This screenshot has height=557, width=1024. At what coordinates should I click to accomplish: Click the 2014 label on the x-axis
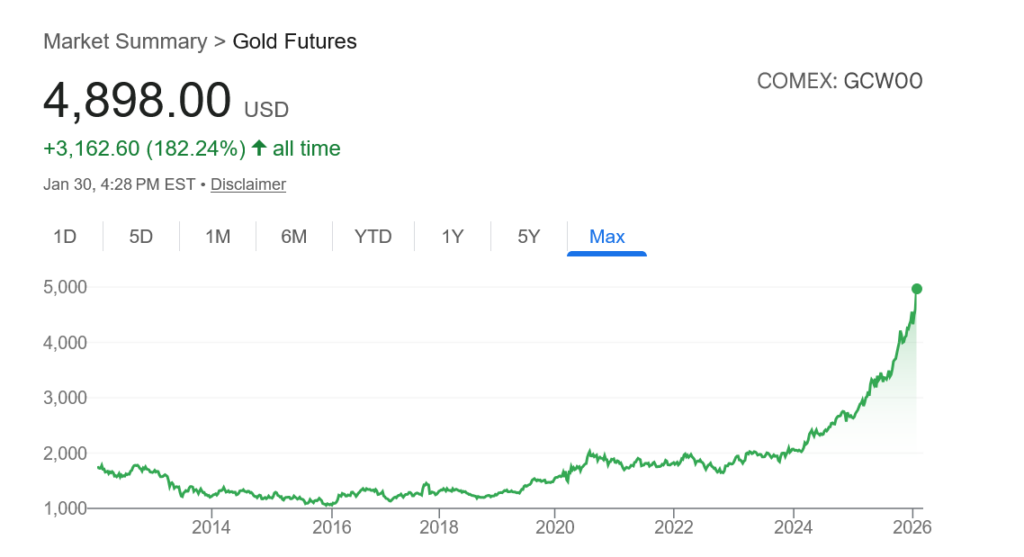coord(210,527)
